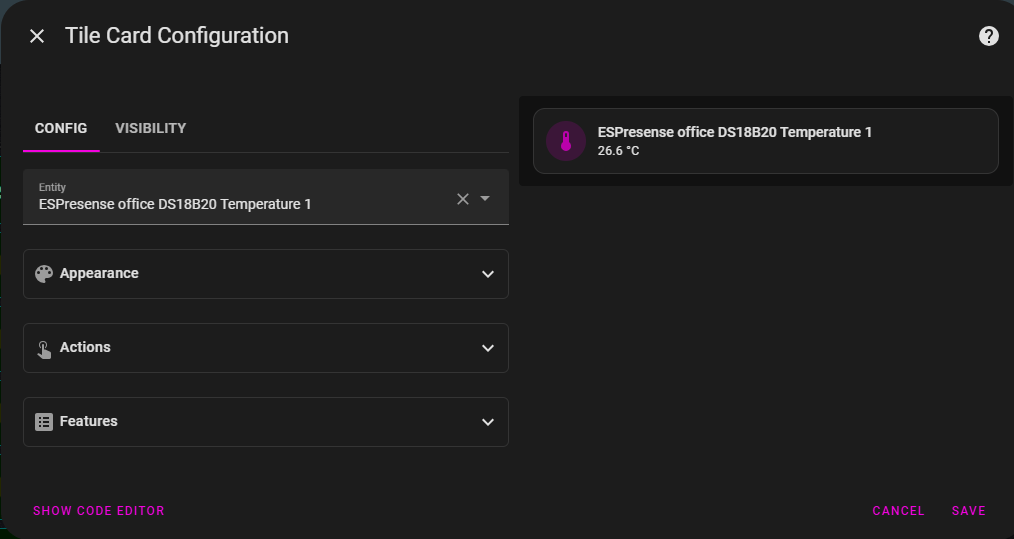Click the 26.6 °C reading in preview

tap(618, 151)
